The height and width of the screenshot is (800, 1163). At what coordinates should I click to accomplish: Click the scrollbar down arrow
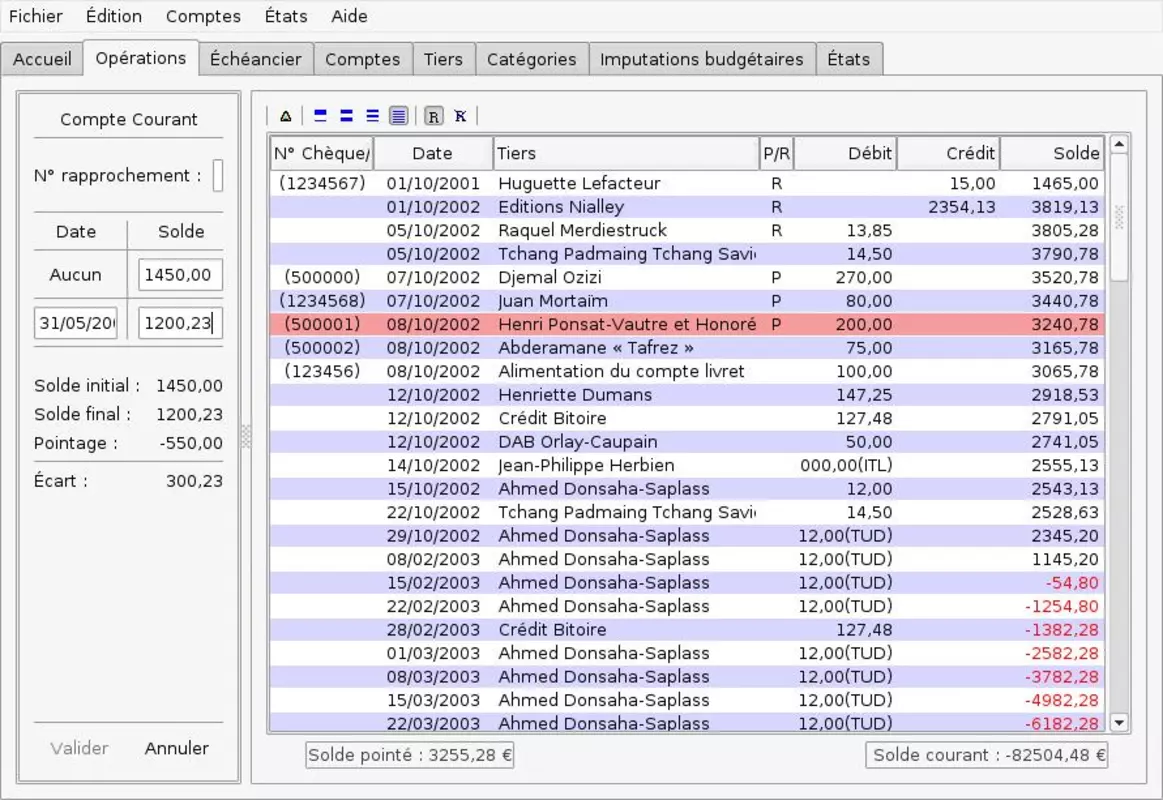click(1119, 722)
